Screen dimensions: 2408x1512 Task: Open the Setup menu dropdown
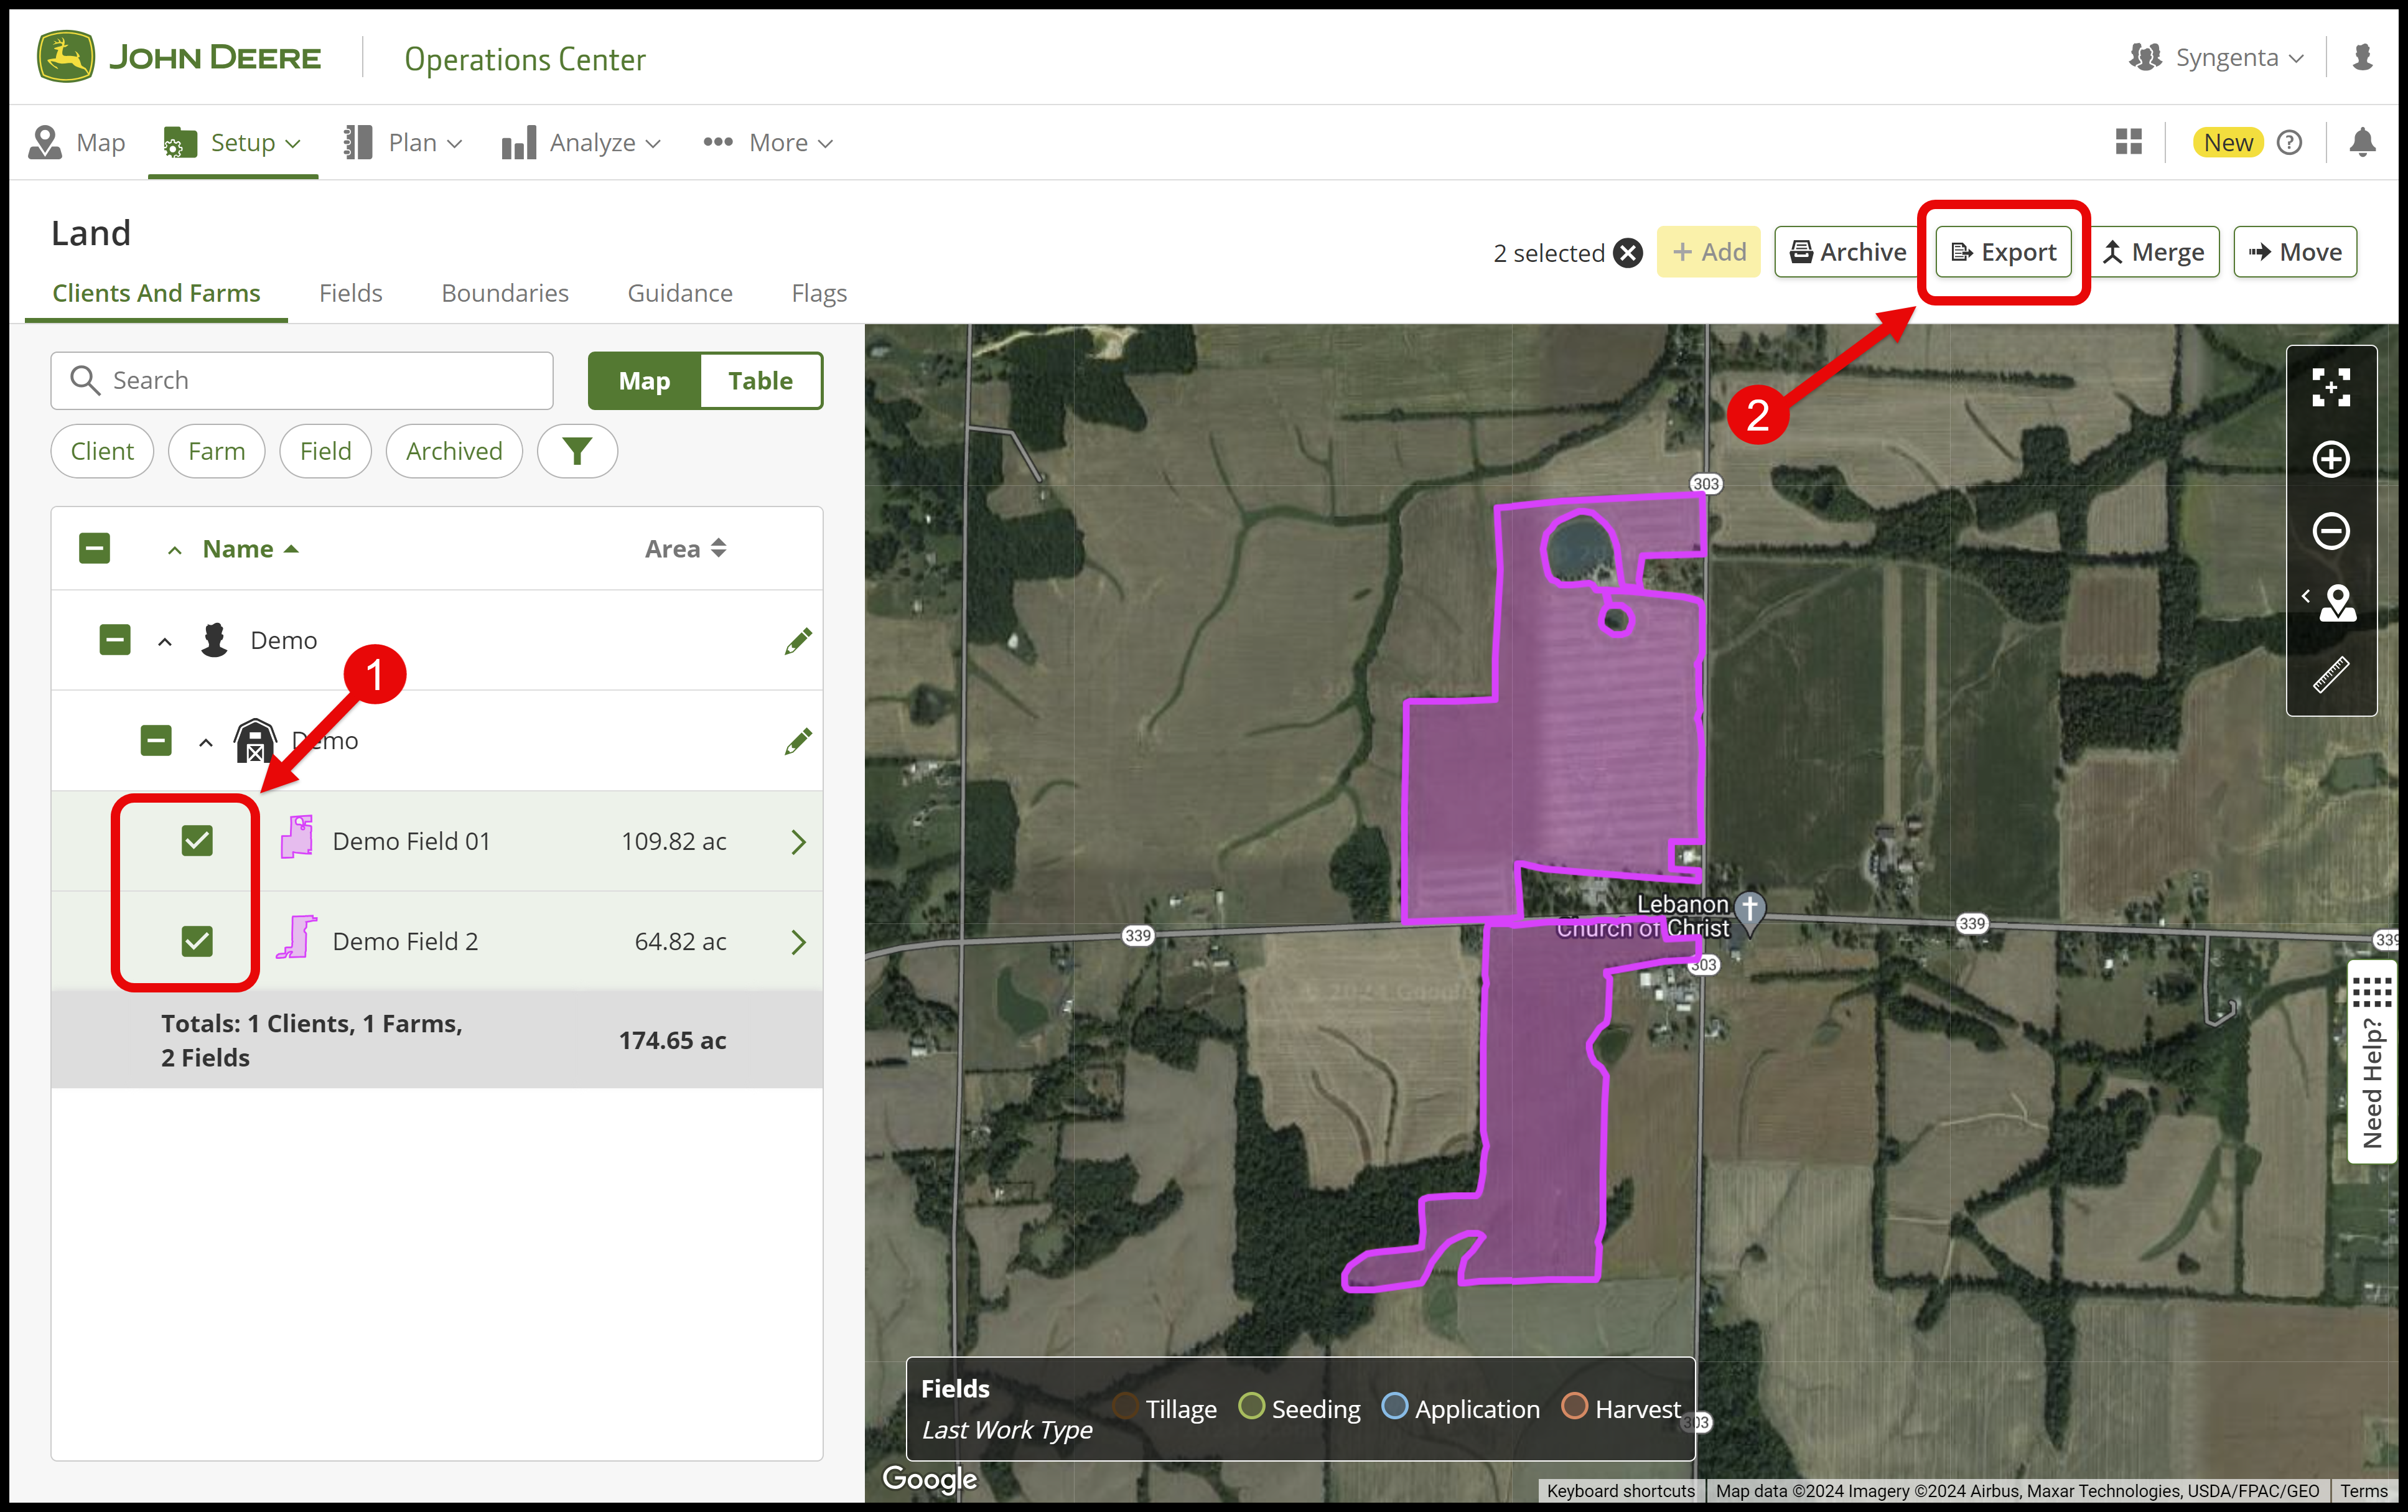[x=233, y=142]
